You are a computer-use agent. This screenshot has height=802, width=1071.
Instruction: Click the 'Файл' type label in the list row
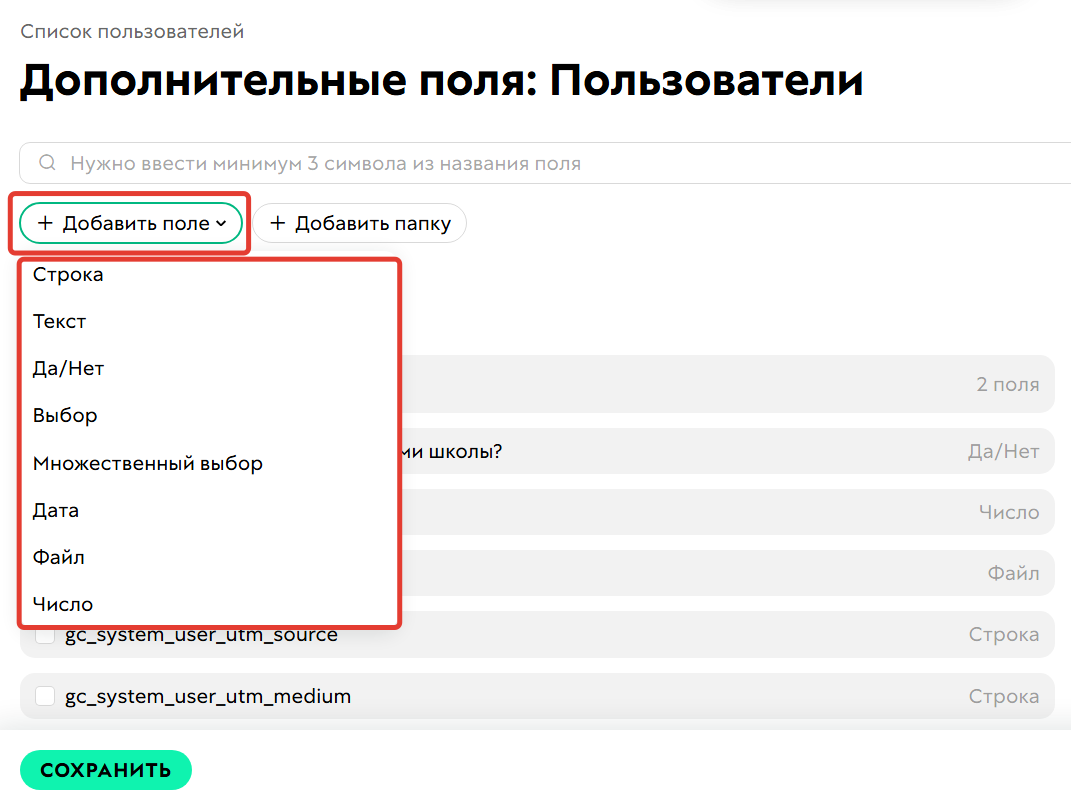(1013, 572)
